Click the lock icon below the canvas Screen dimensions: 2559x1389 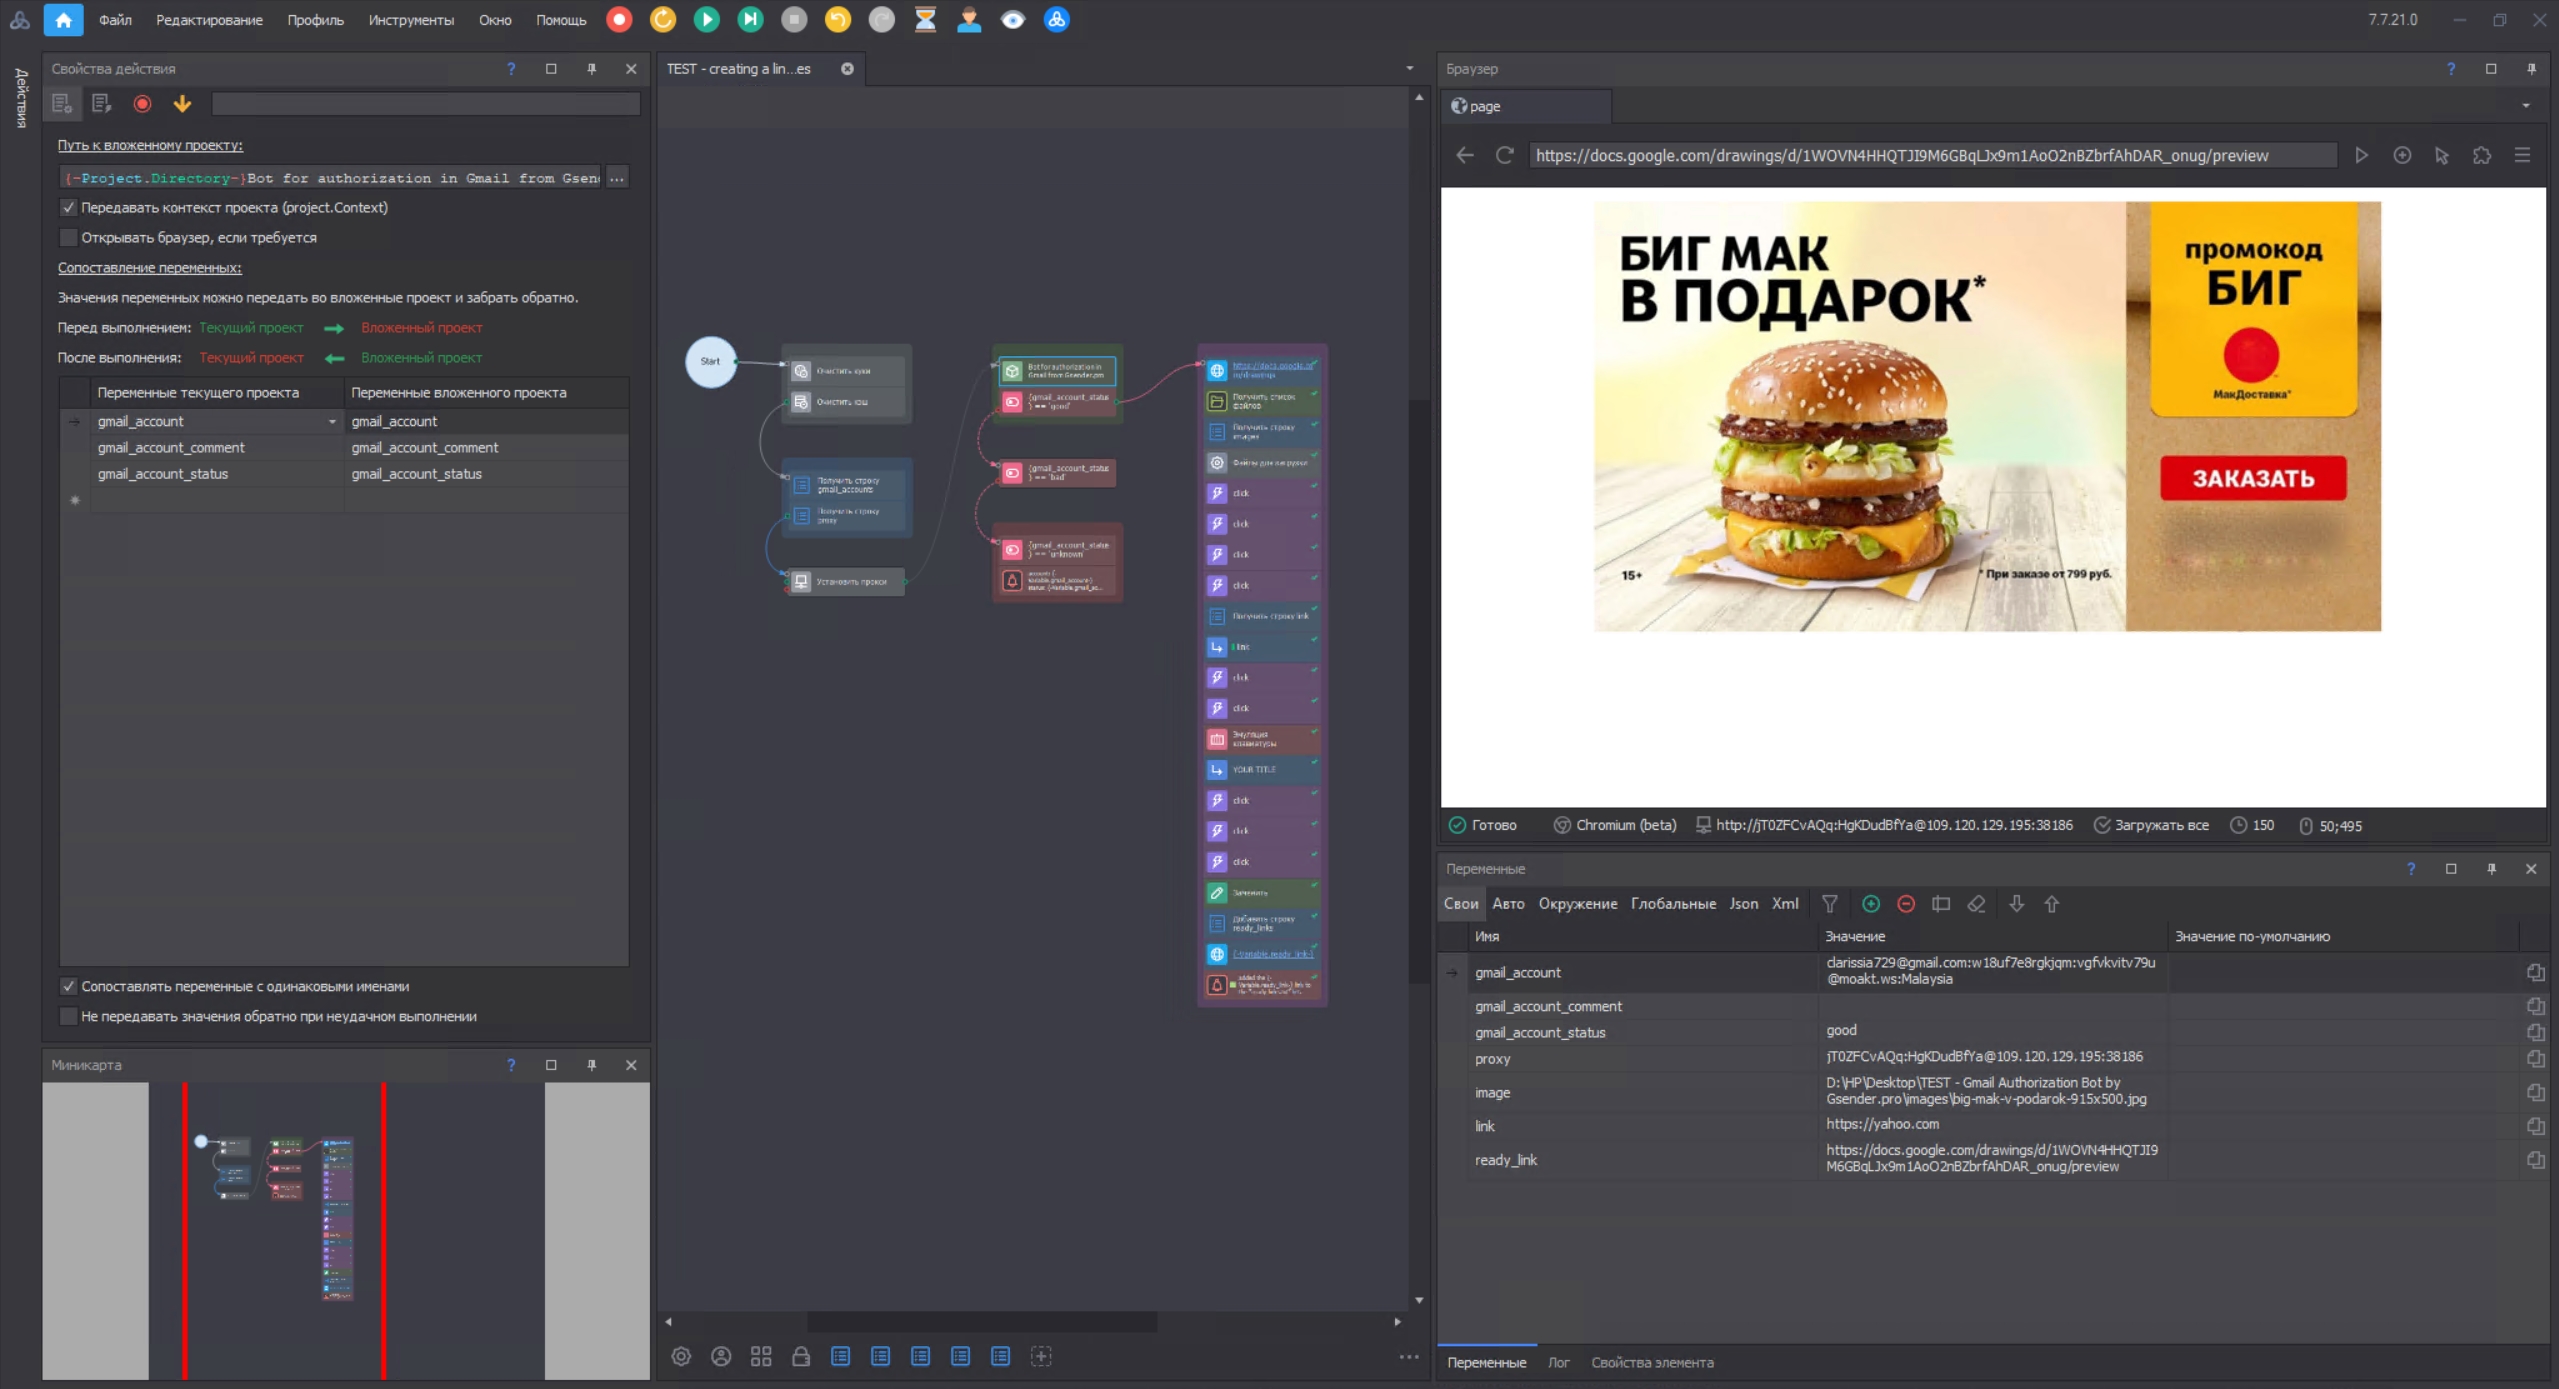801,1356
